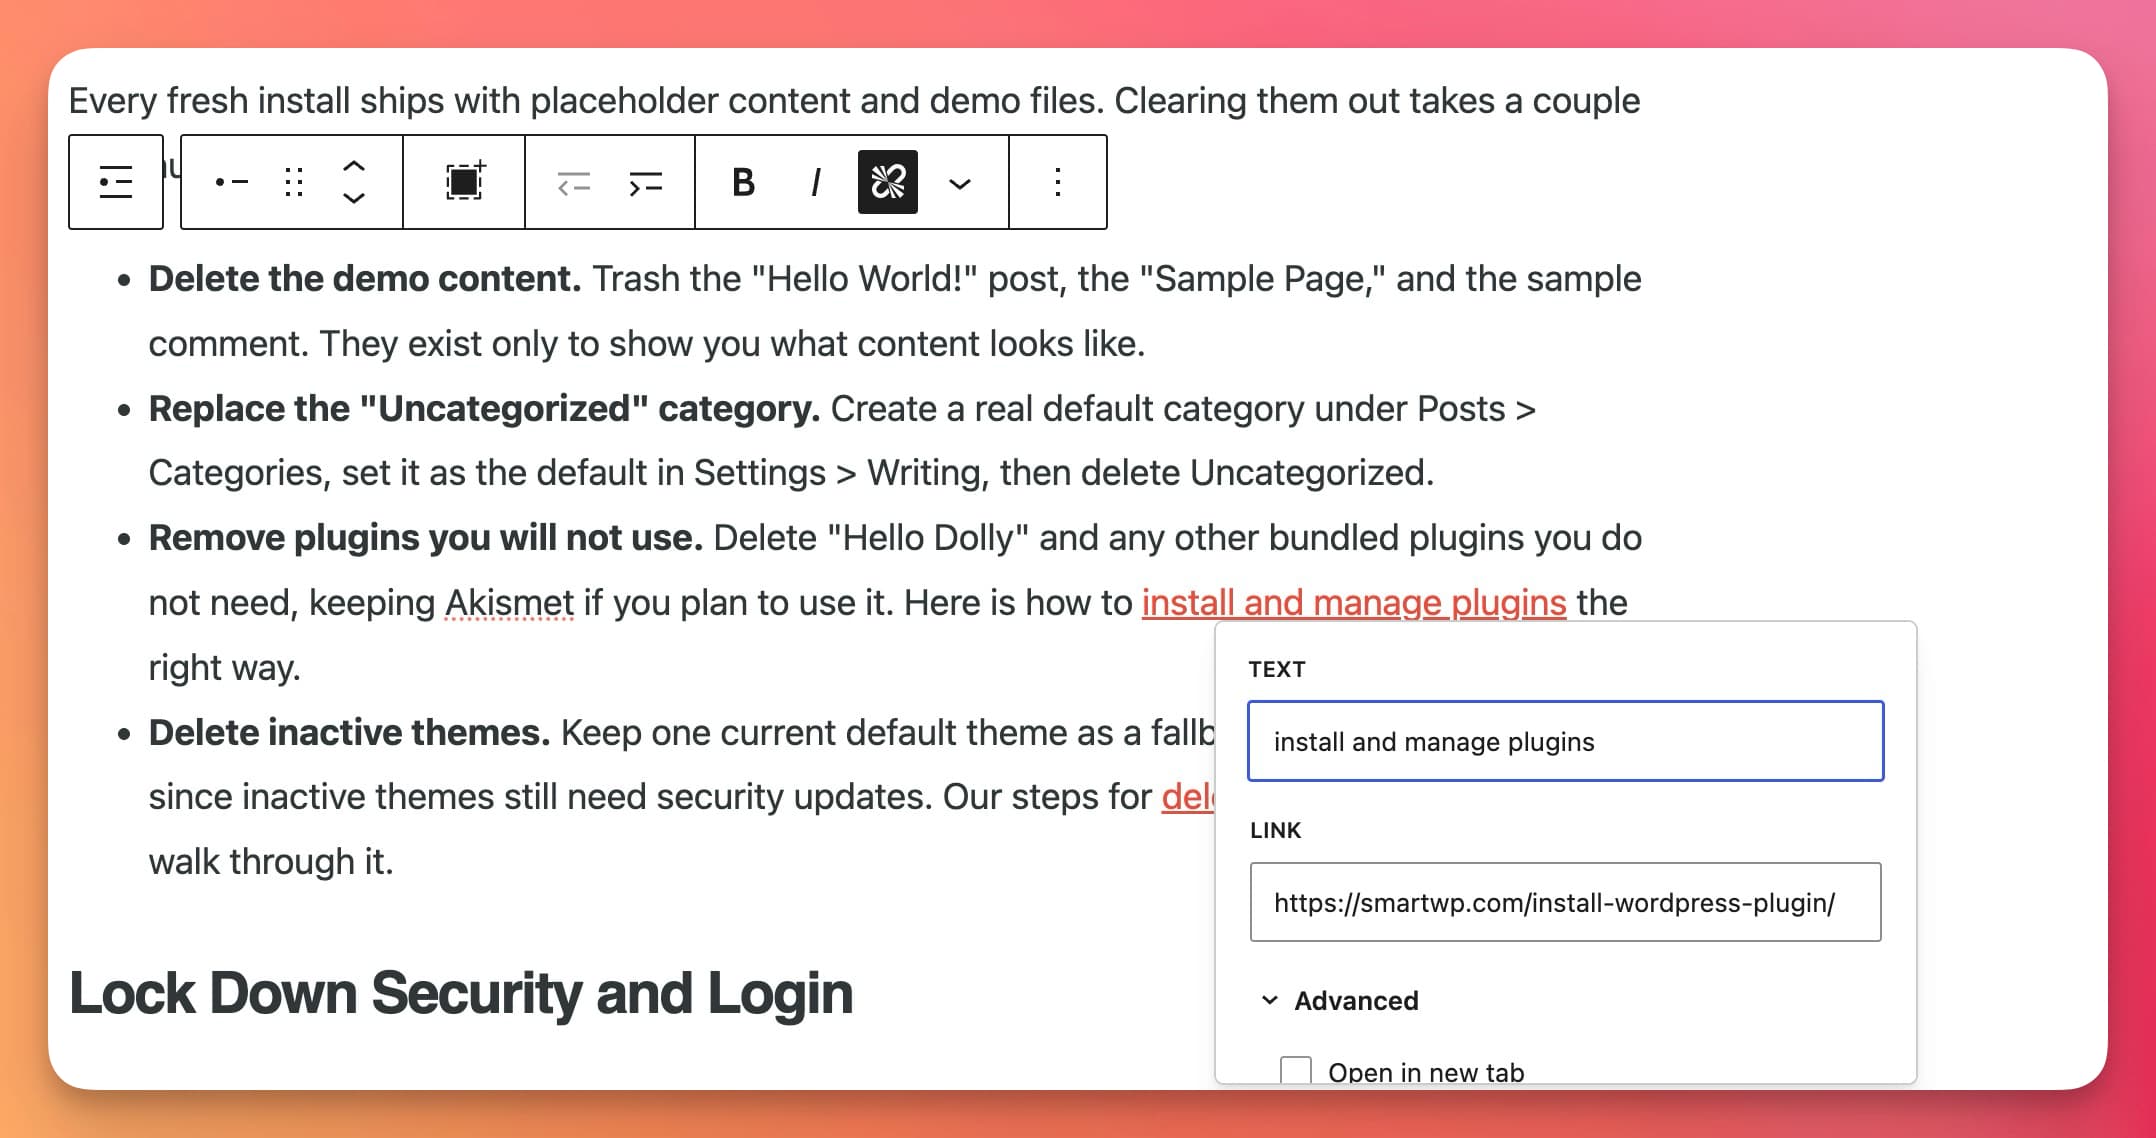This screenshot has width=2156, height=1138.
Task: Open the block options three-dot menu
Action: (x=1058, y=182)
